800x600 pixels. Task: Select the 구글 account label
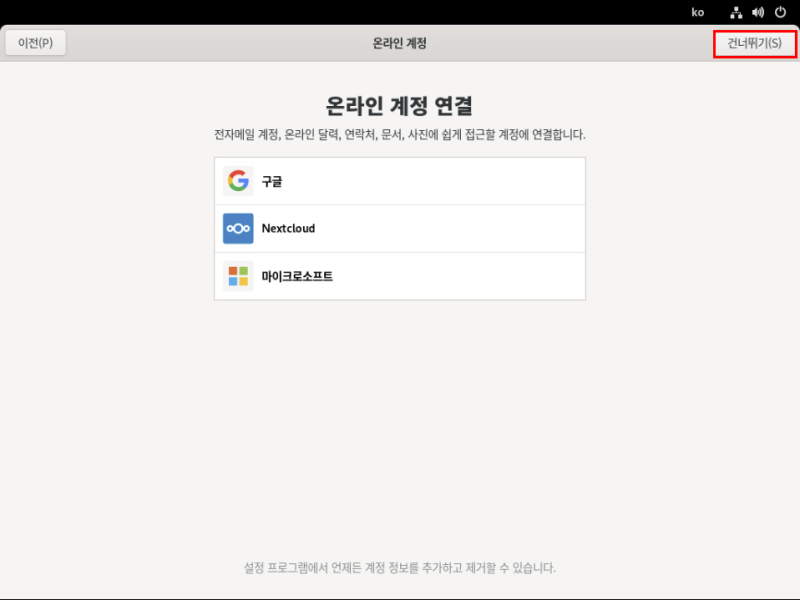(x=272, y=181)
